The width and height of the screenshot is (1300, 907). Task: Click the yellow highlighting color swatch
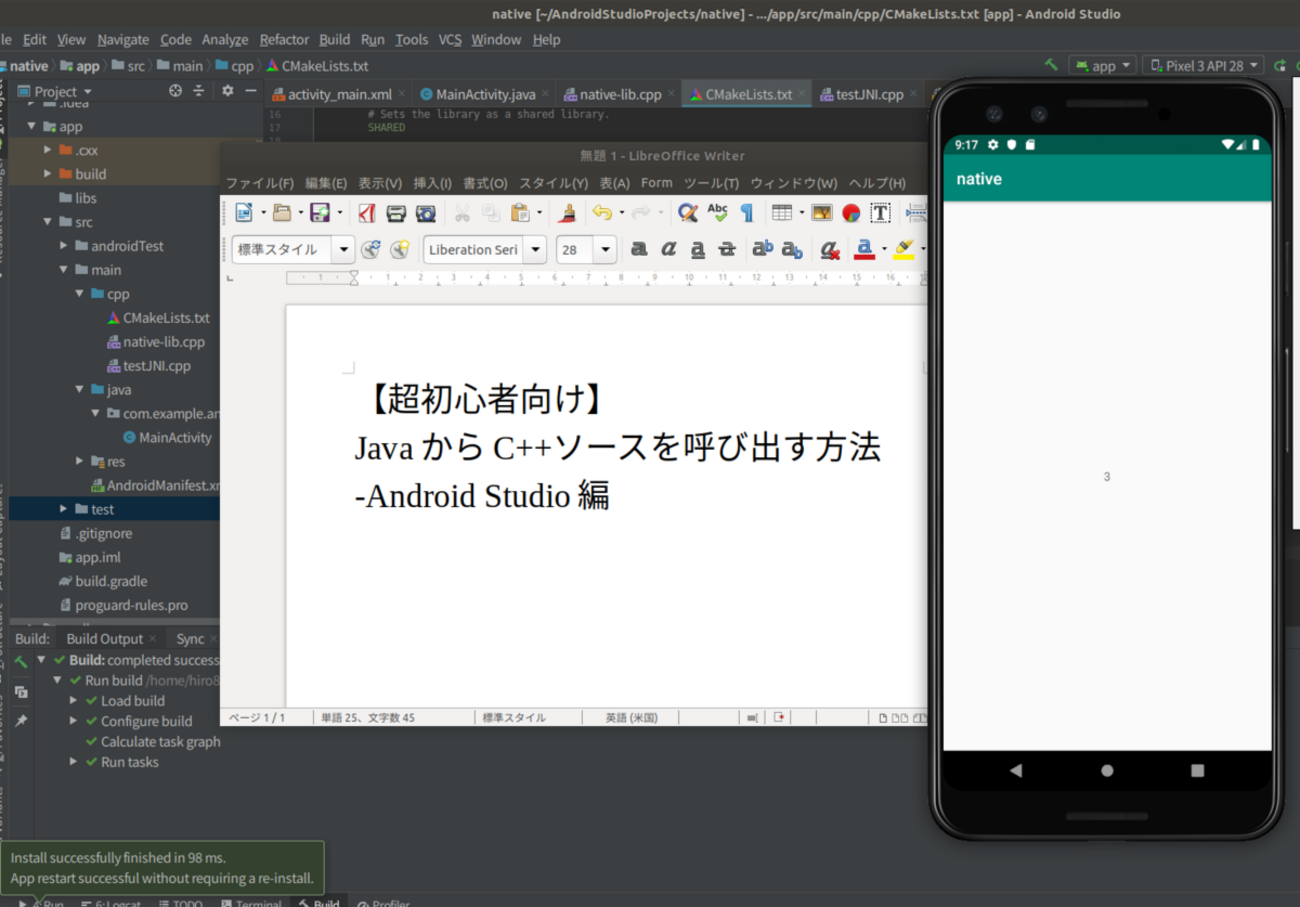click(903, 249)
